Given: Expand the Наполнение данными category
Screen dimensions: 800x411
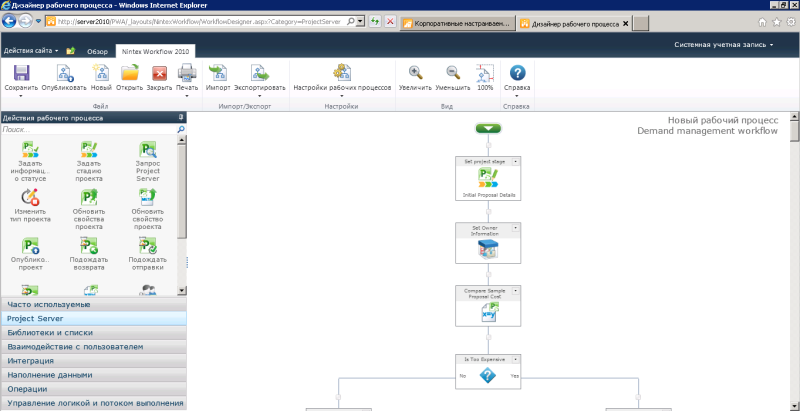Looking at the screenshot, I should 93,375.
